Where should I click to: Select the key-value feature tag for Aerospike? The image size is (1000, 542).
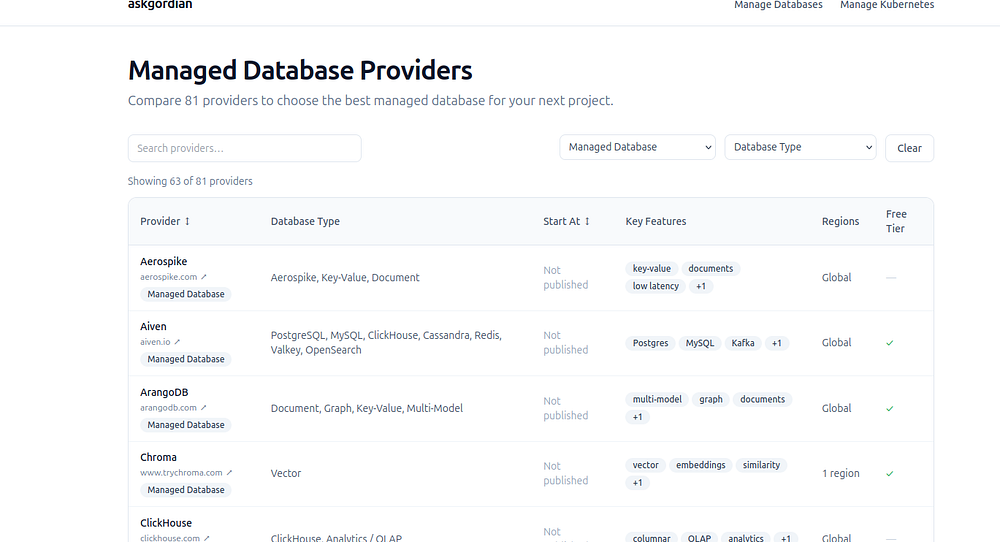[652, 268]
